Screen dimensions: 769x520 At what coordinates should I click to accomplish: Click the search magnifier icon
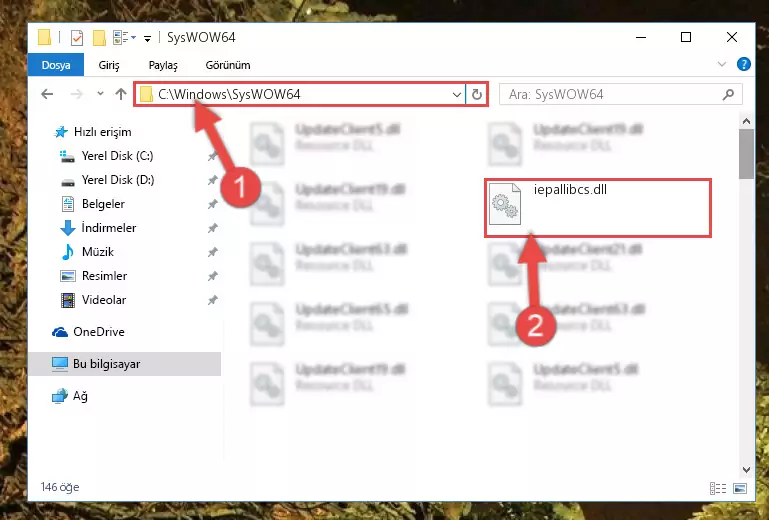pyautogui.click(x=728, y=94)
